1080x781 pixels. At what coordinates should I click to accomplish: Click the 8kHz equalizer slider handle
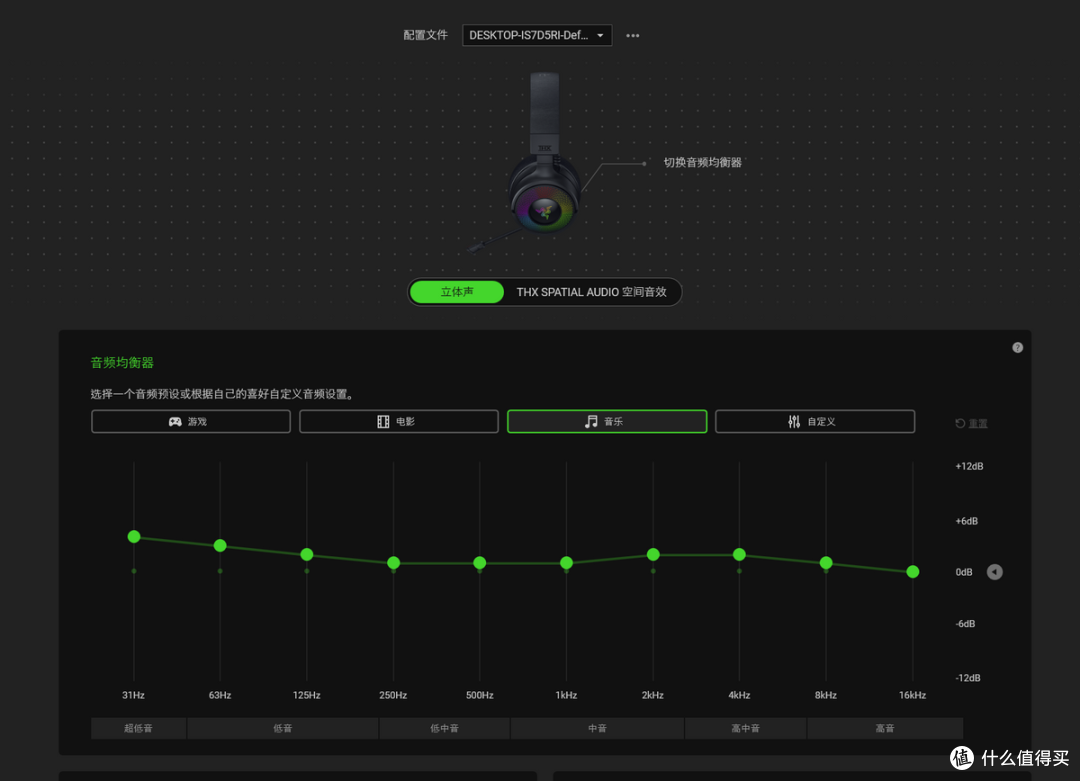click(826, 563)
